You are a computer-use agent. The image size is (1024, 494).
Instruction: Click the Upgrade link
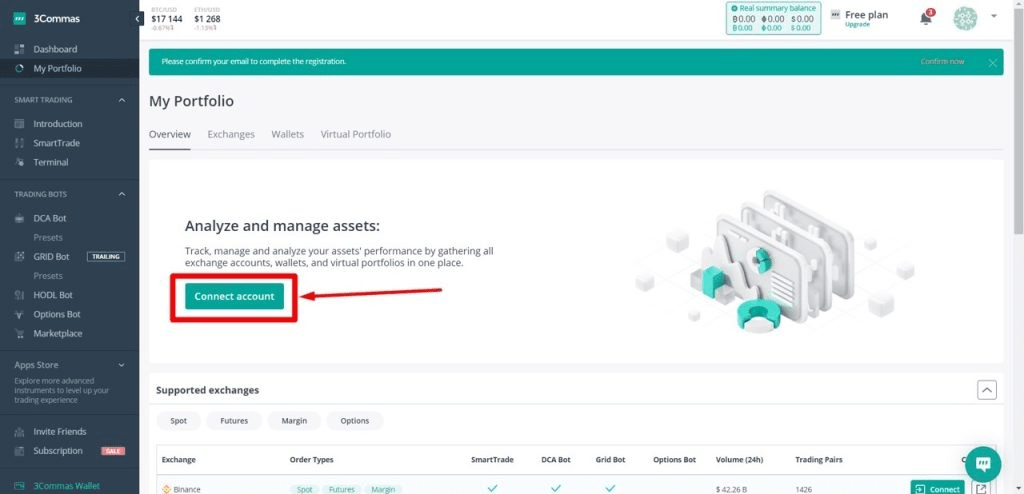click(857, 25)
